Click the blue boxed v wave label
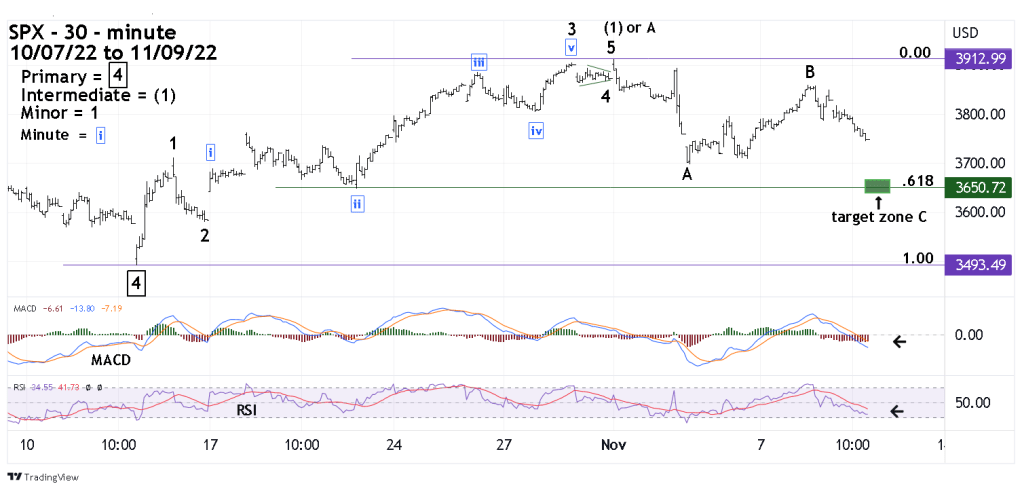The image size is (1022, 490). [x=571, y=47]
